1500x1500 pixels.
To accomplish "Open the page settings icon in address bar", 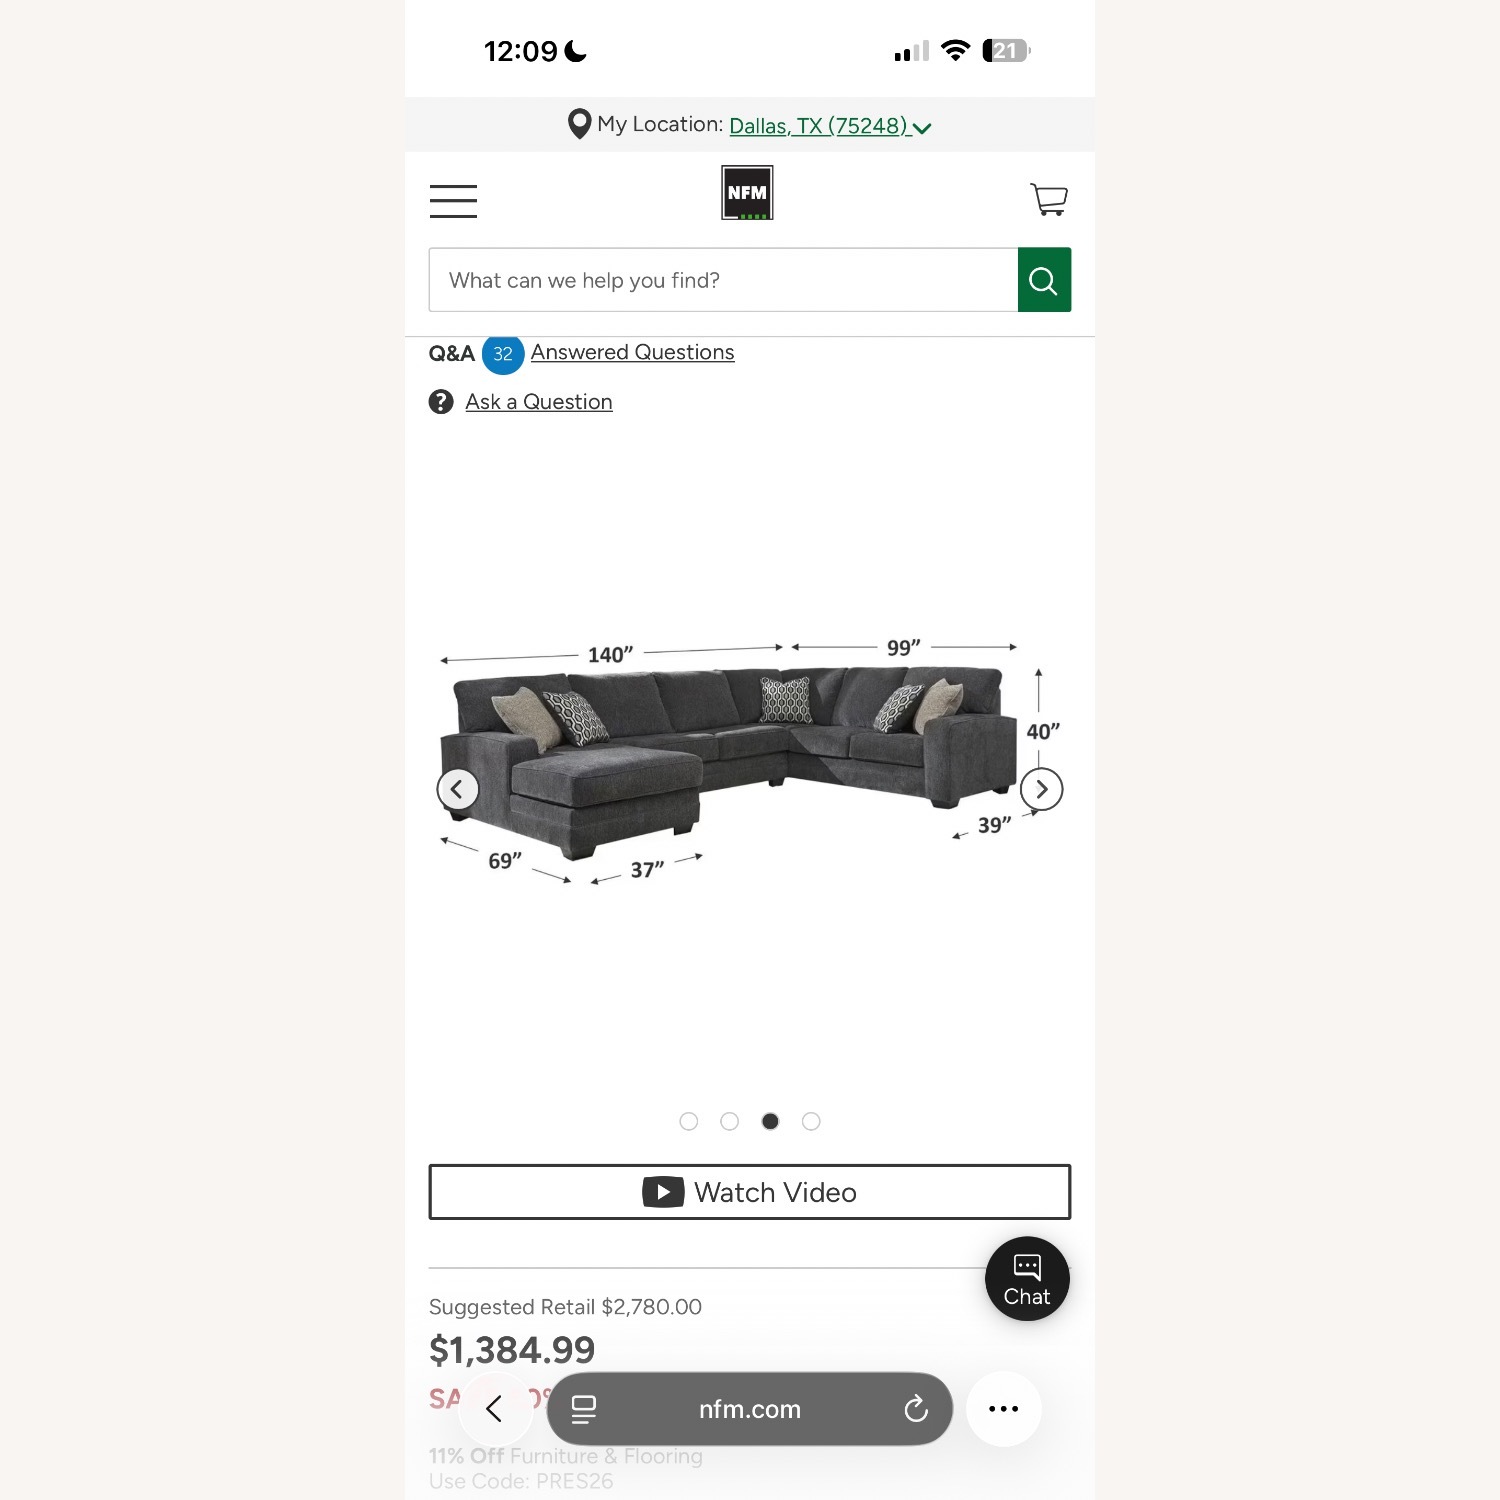I will [x=583, y=1409].
